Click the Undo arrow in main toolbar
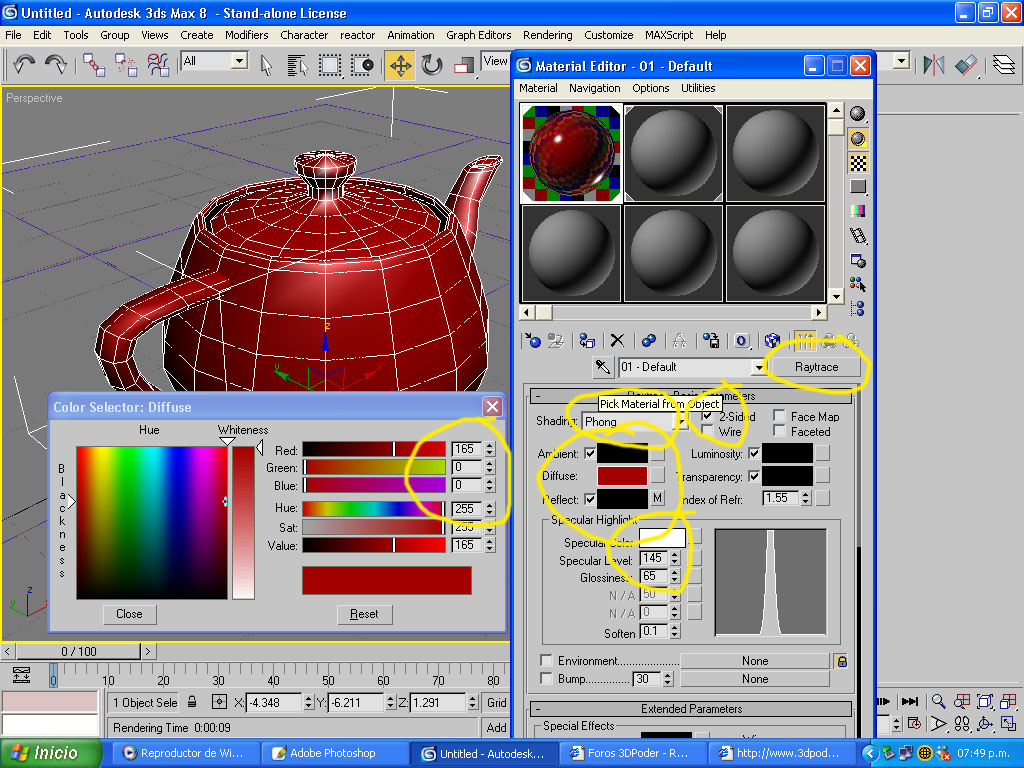 coord(24,64)
